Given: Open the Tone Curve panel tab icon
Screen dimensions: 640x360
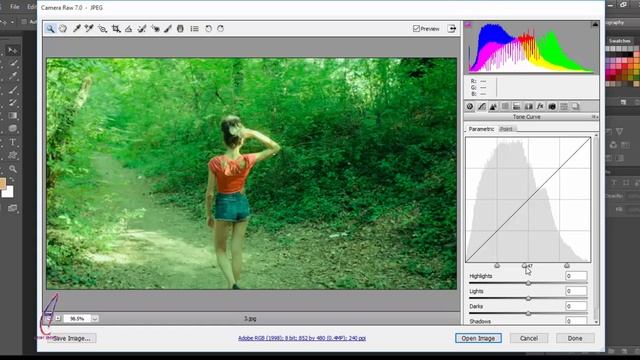Looking at the screenshot, I should click(482, 107).
